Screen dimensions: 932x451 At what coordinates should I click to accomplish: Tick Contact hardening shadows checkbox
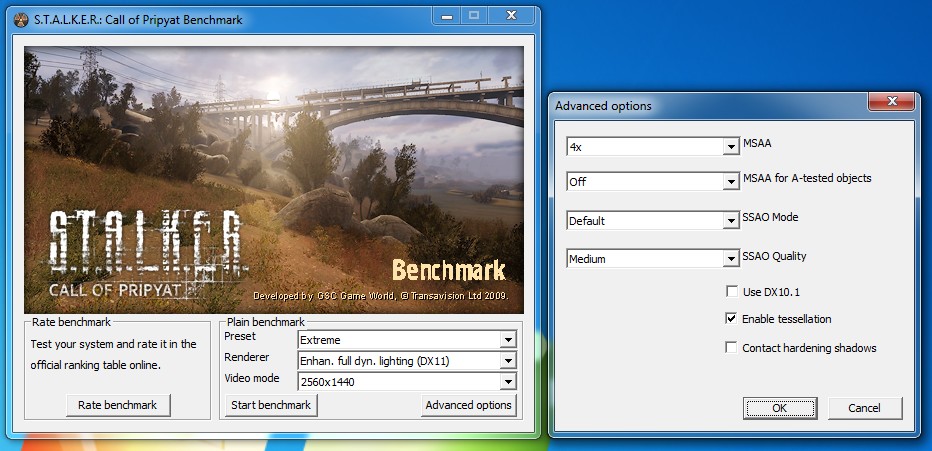click(731, 348)
